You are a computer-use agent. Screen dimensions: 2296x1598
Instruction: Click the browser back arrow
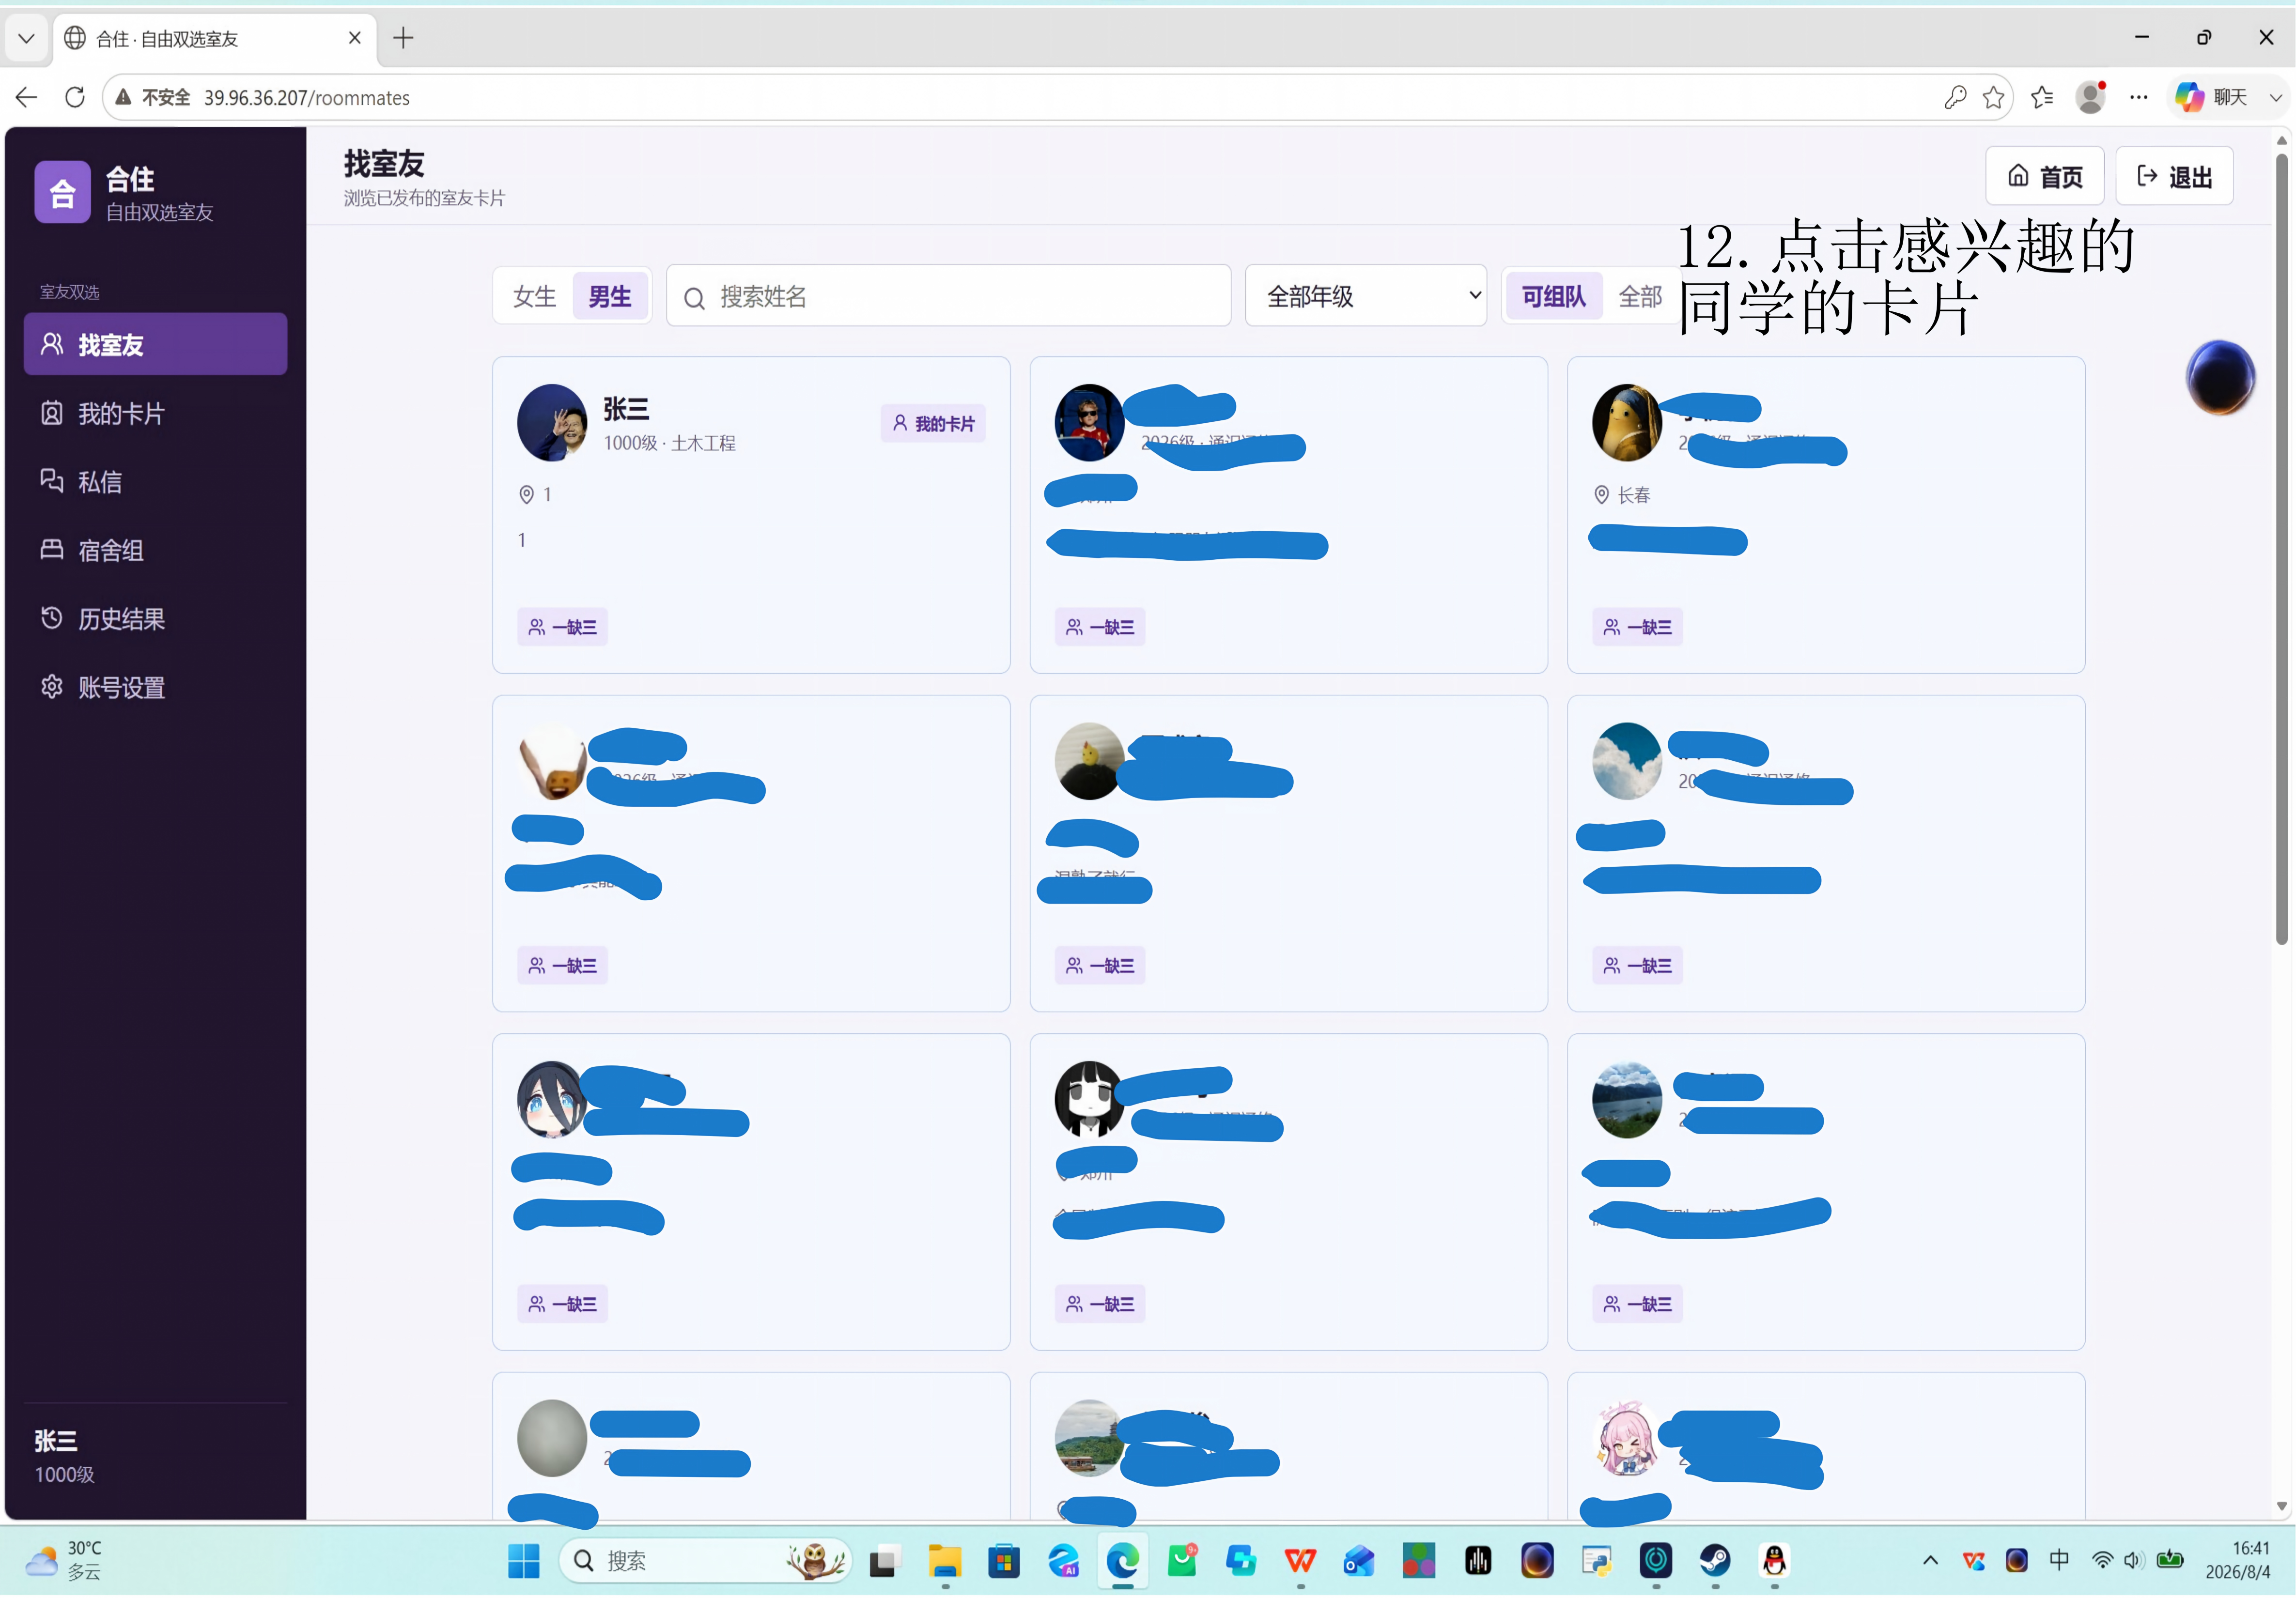coord(27,97)
